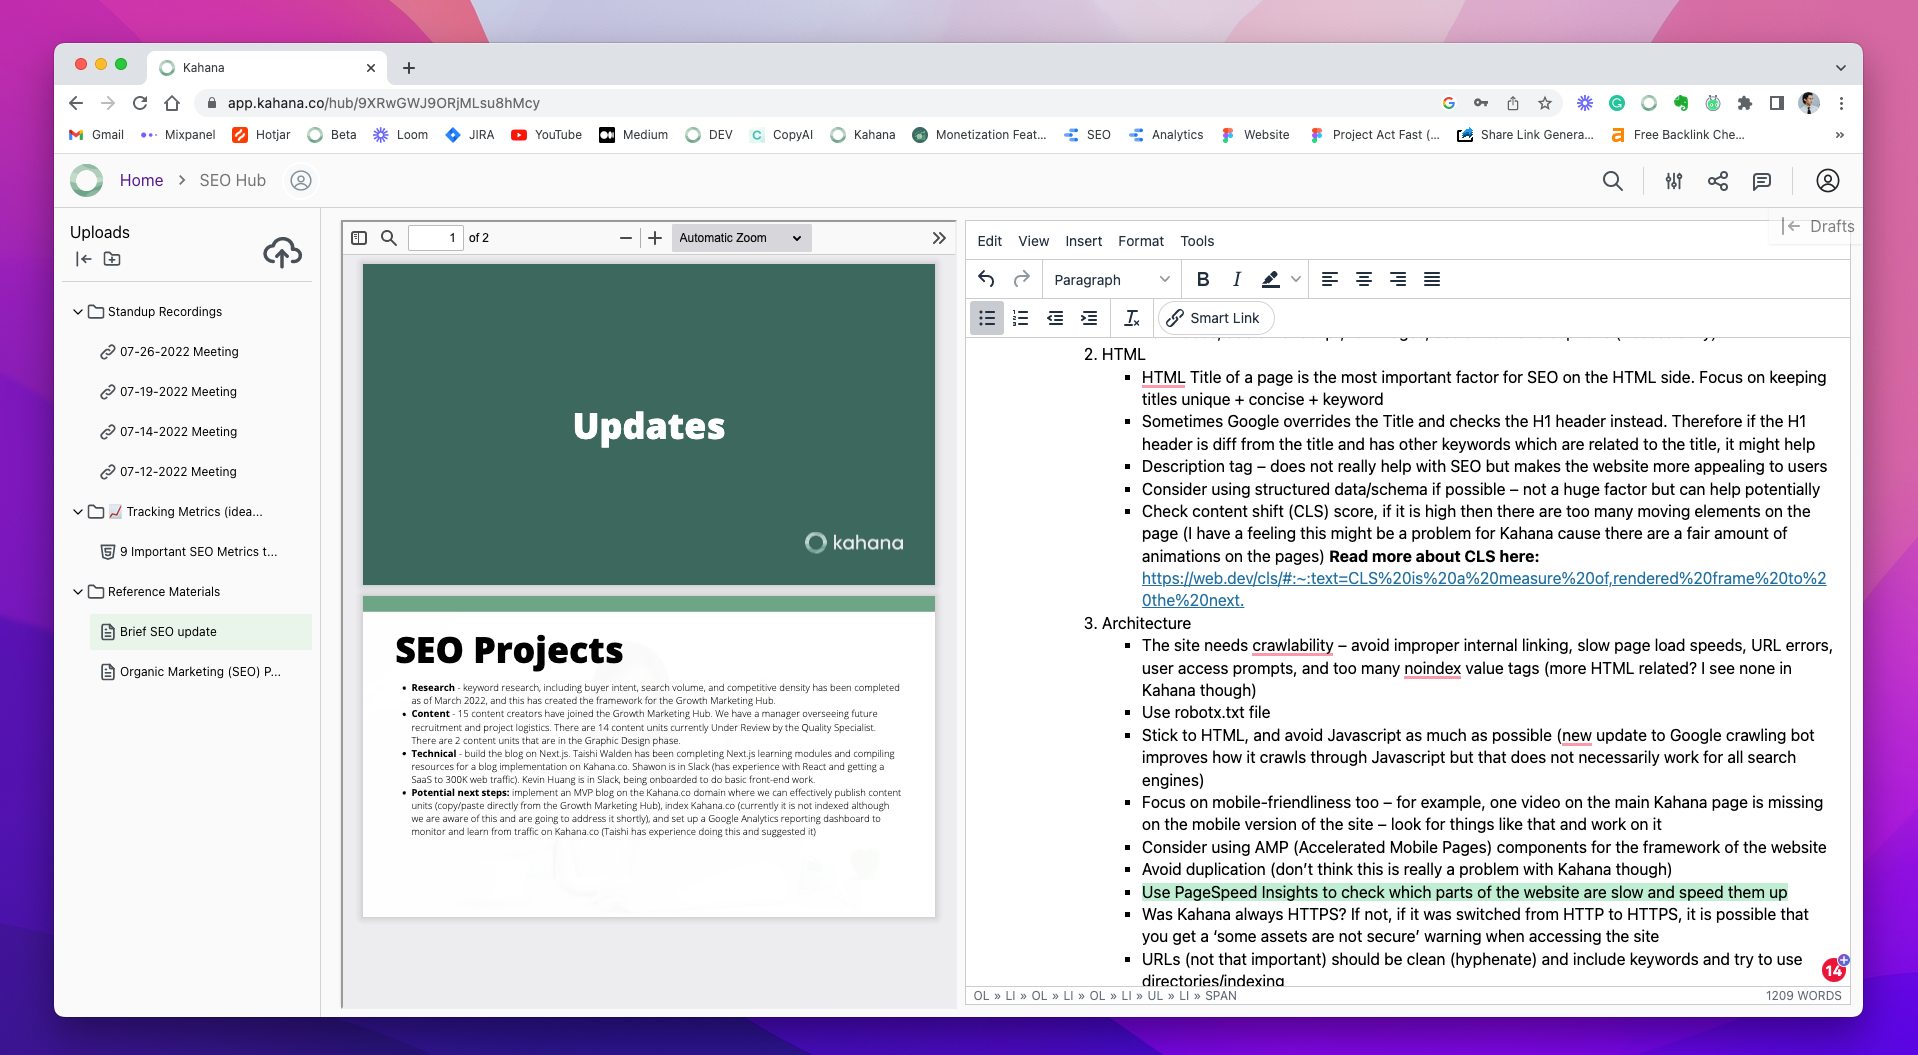Toggle the PDF viewer sidebar

tap(359, 238)
